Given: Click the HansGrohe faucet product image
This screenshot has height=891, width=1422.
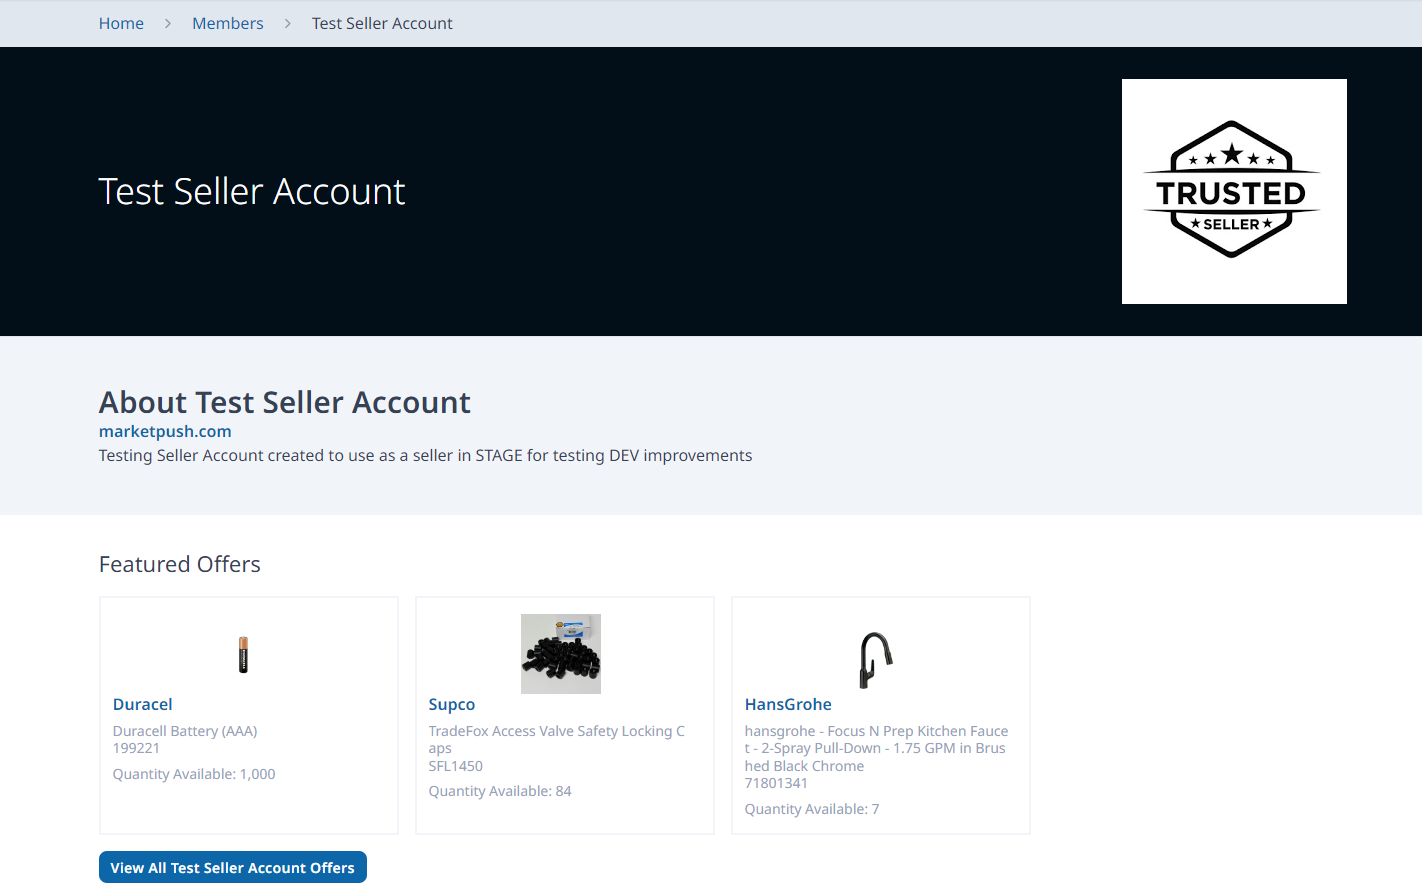Looking at the screenshot, I should click(x=876, y=659).
